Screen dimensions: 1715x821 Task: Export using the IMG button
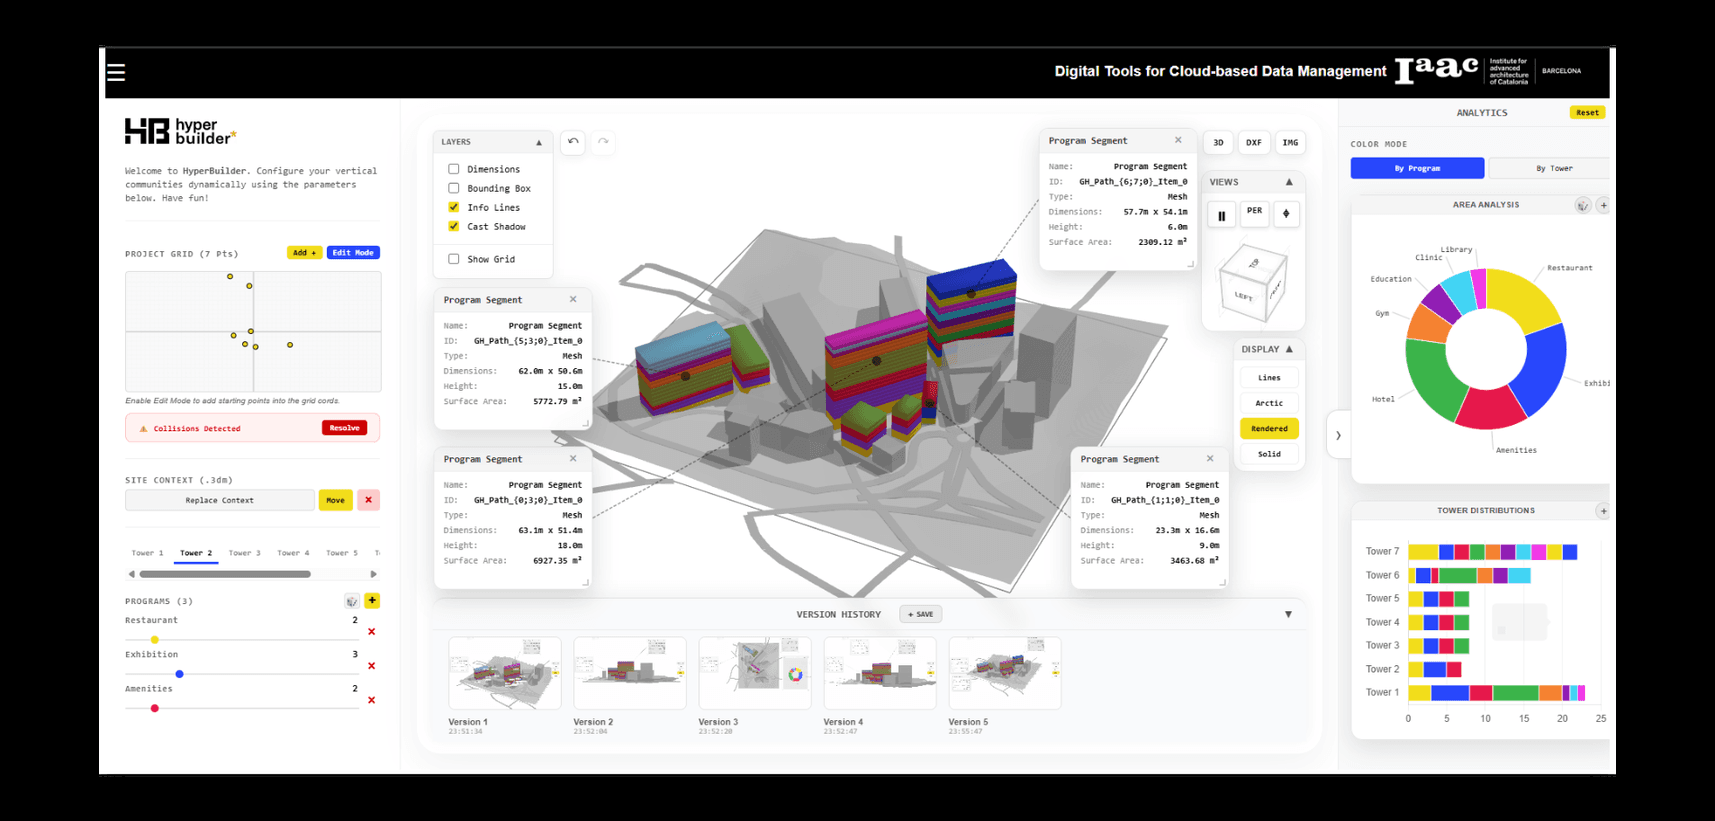(x=1290, y=143)
